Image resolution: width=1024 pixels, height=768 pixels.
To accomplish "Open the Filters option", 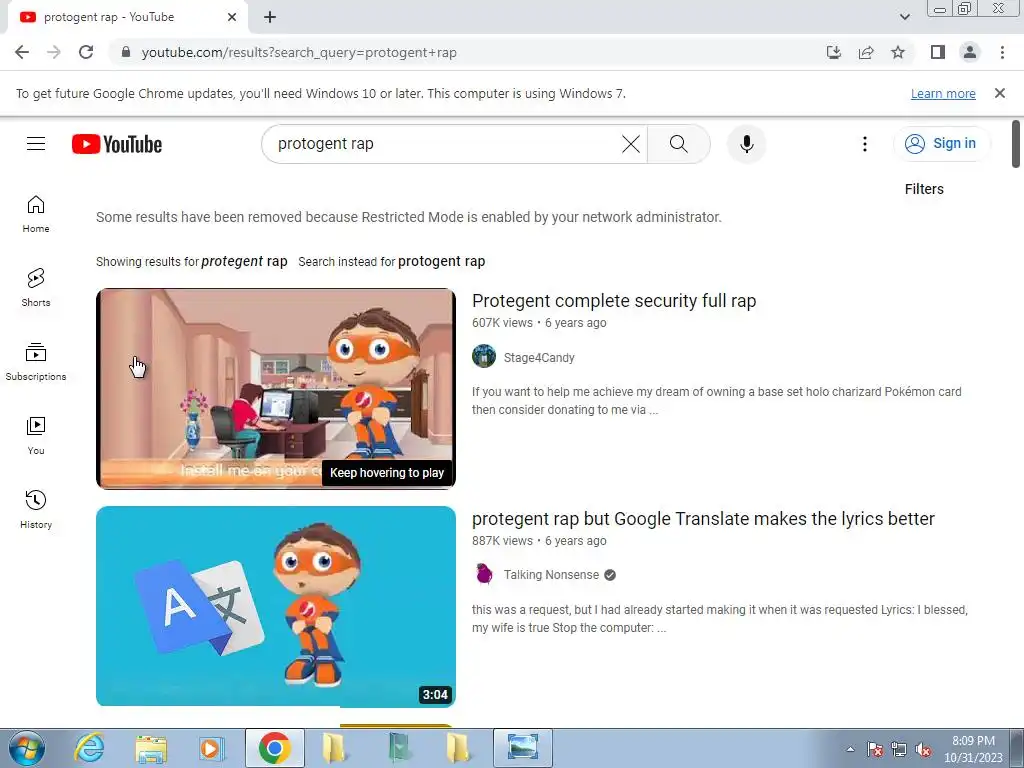I will click(924, 189).
